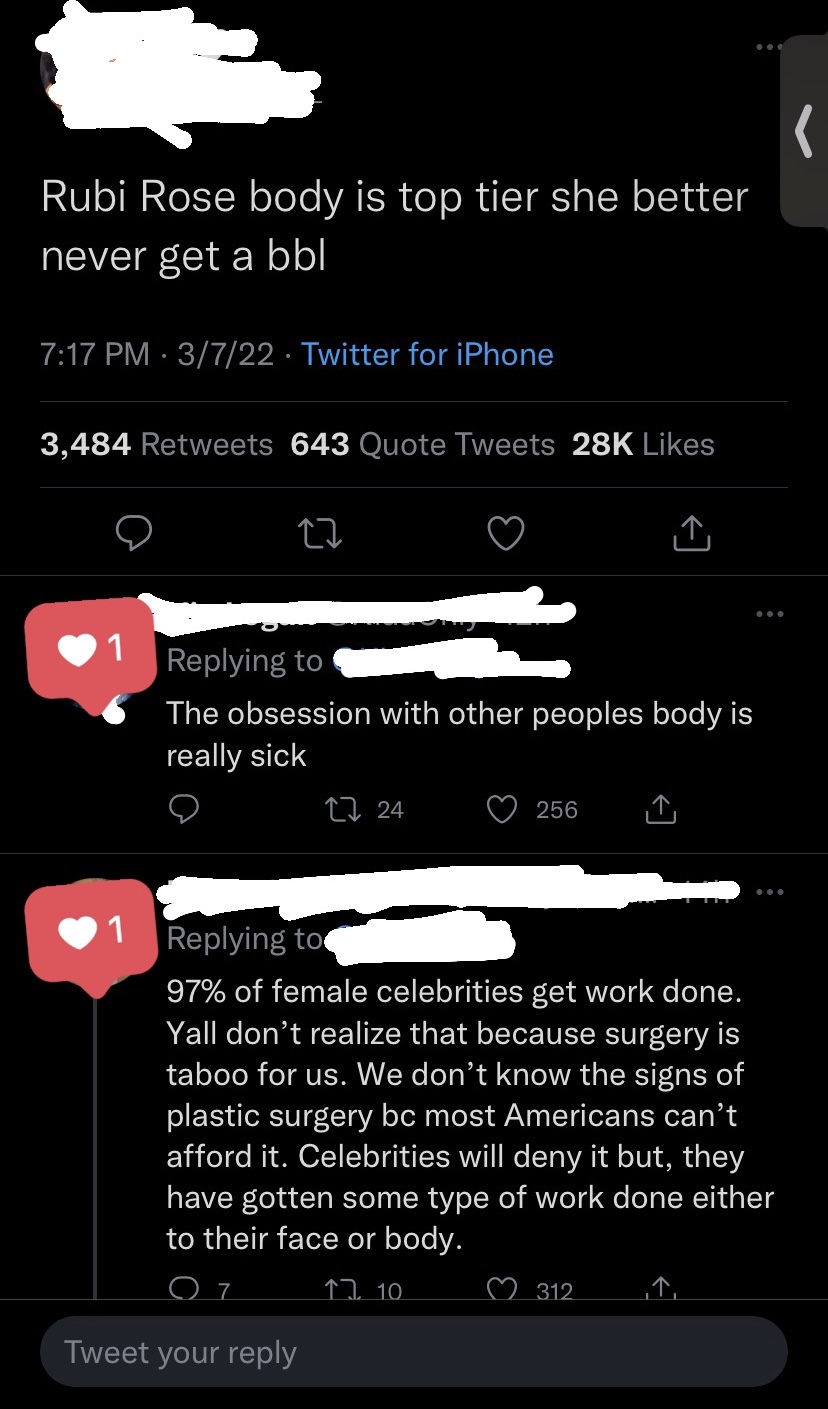Tap share icon under the main tweet
Viewport: 828px width, 1409px height.
pyautogui.click(x=691, y=535)
